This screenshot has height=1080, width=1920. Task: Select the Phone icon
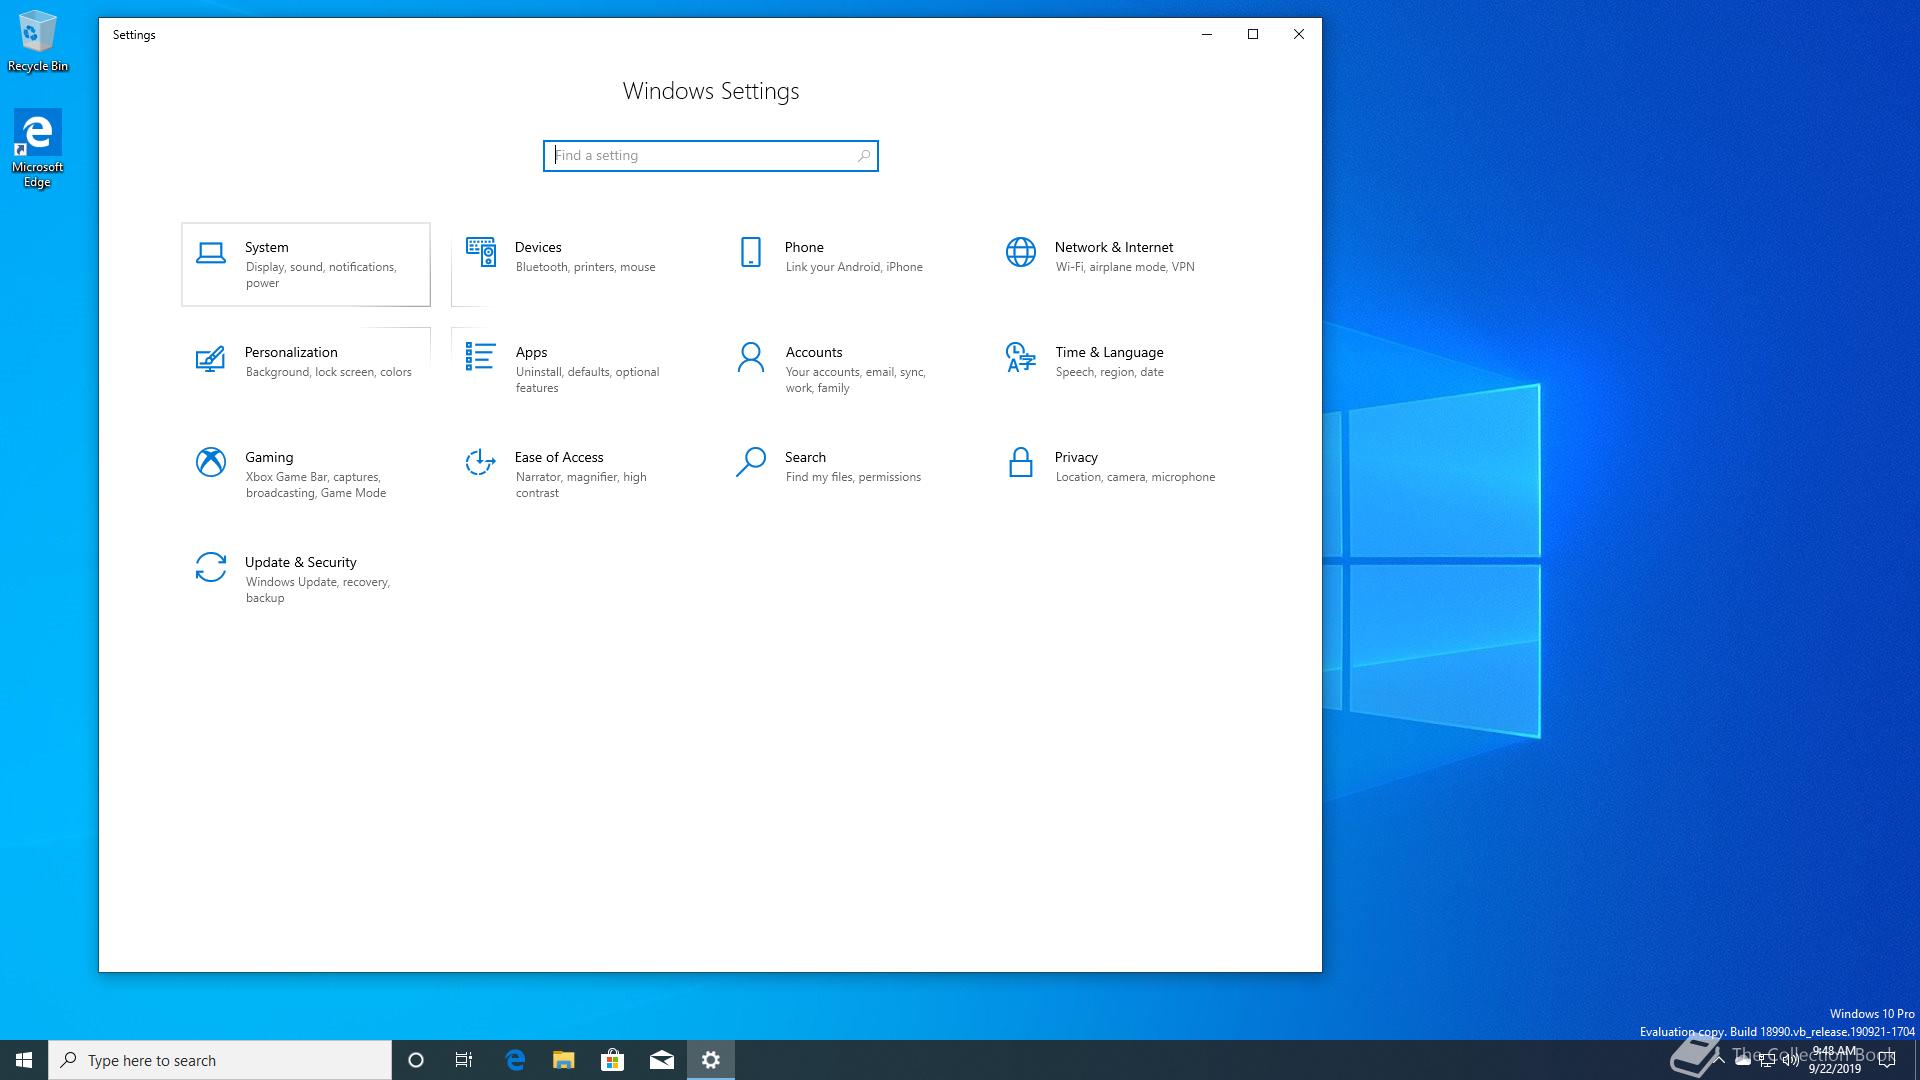750,252
